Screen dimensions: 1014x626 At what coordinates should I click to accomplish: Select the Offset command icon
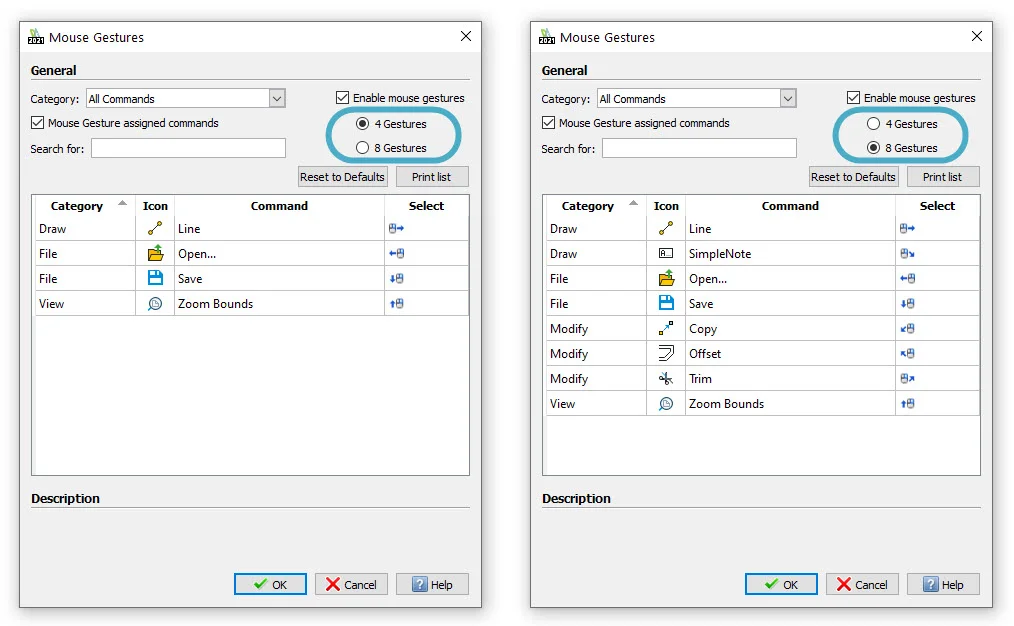pyautogui.click(x=666, y=354)
